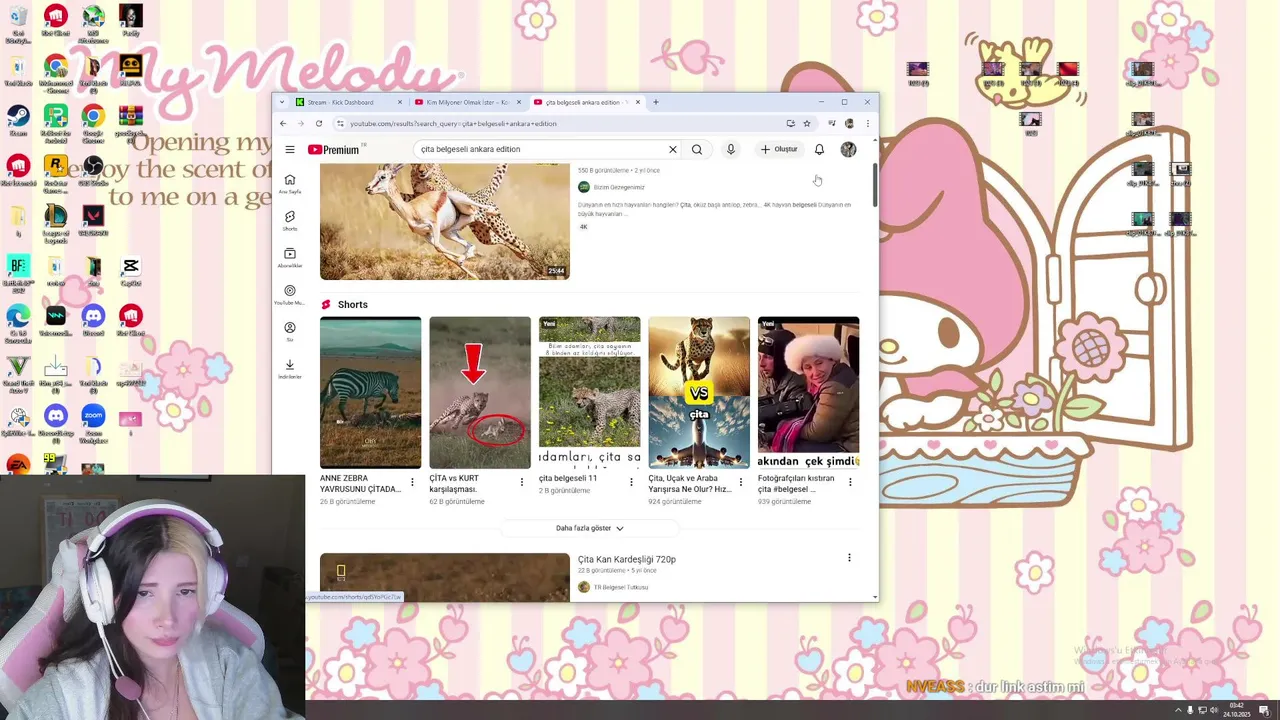The image size is (1280, 720).
Task: Click the magnifier search button
Action: pos(697,149)
